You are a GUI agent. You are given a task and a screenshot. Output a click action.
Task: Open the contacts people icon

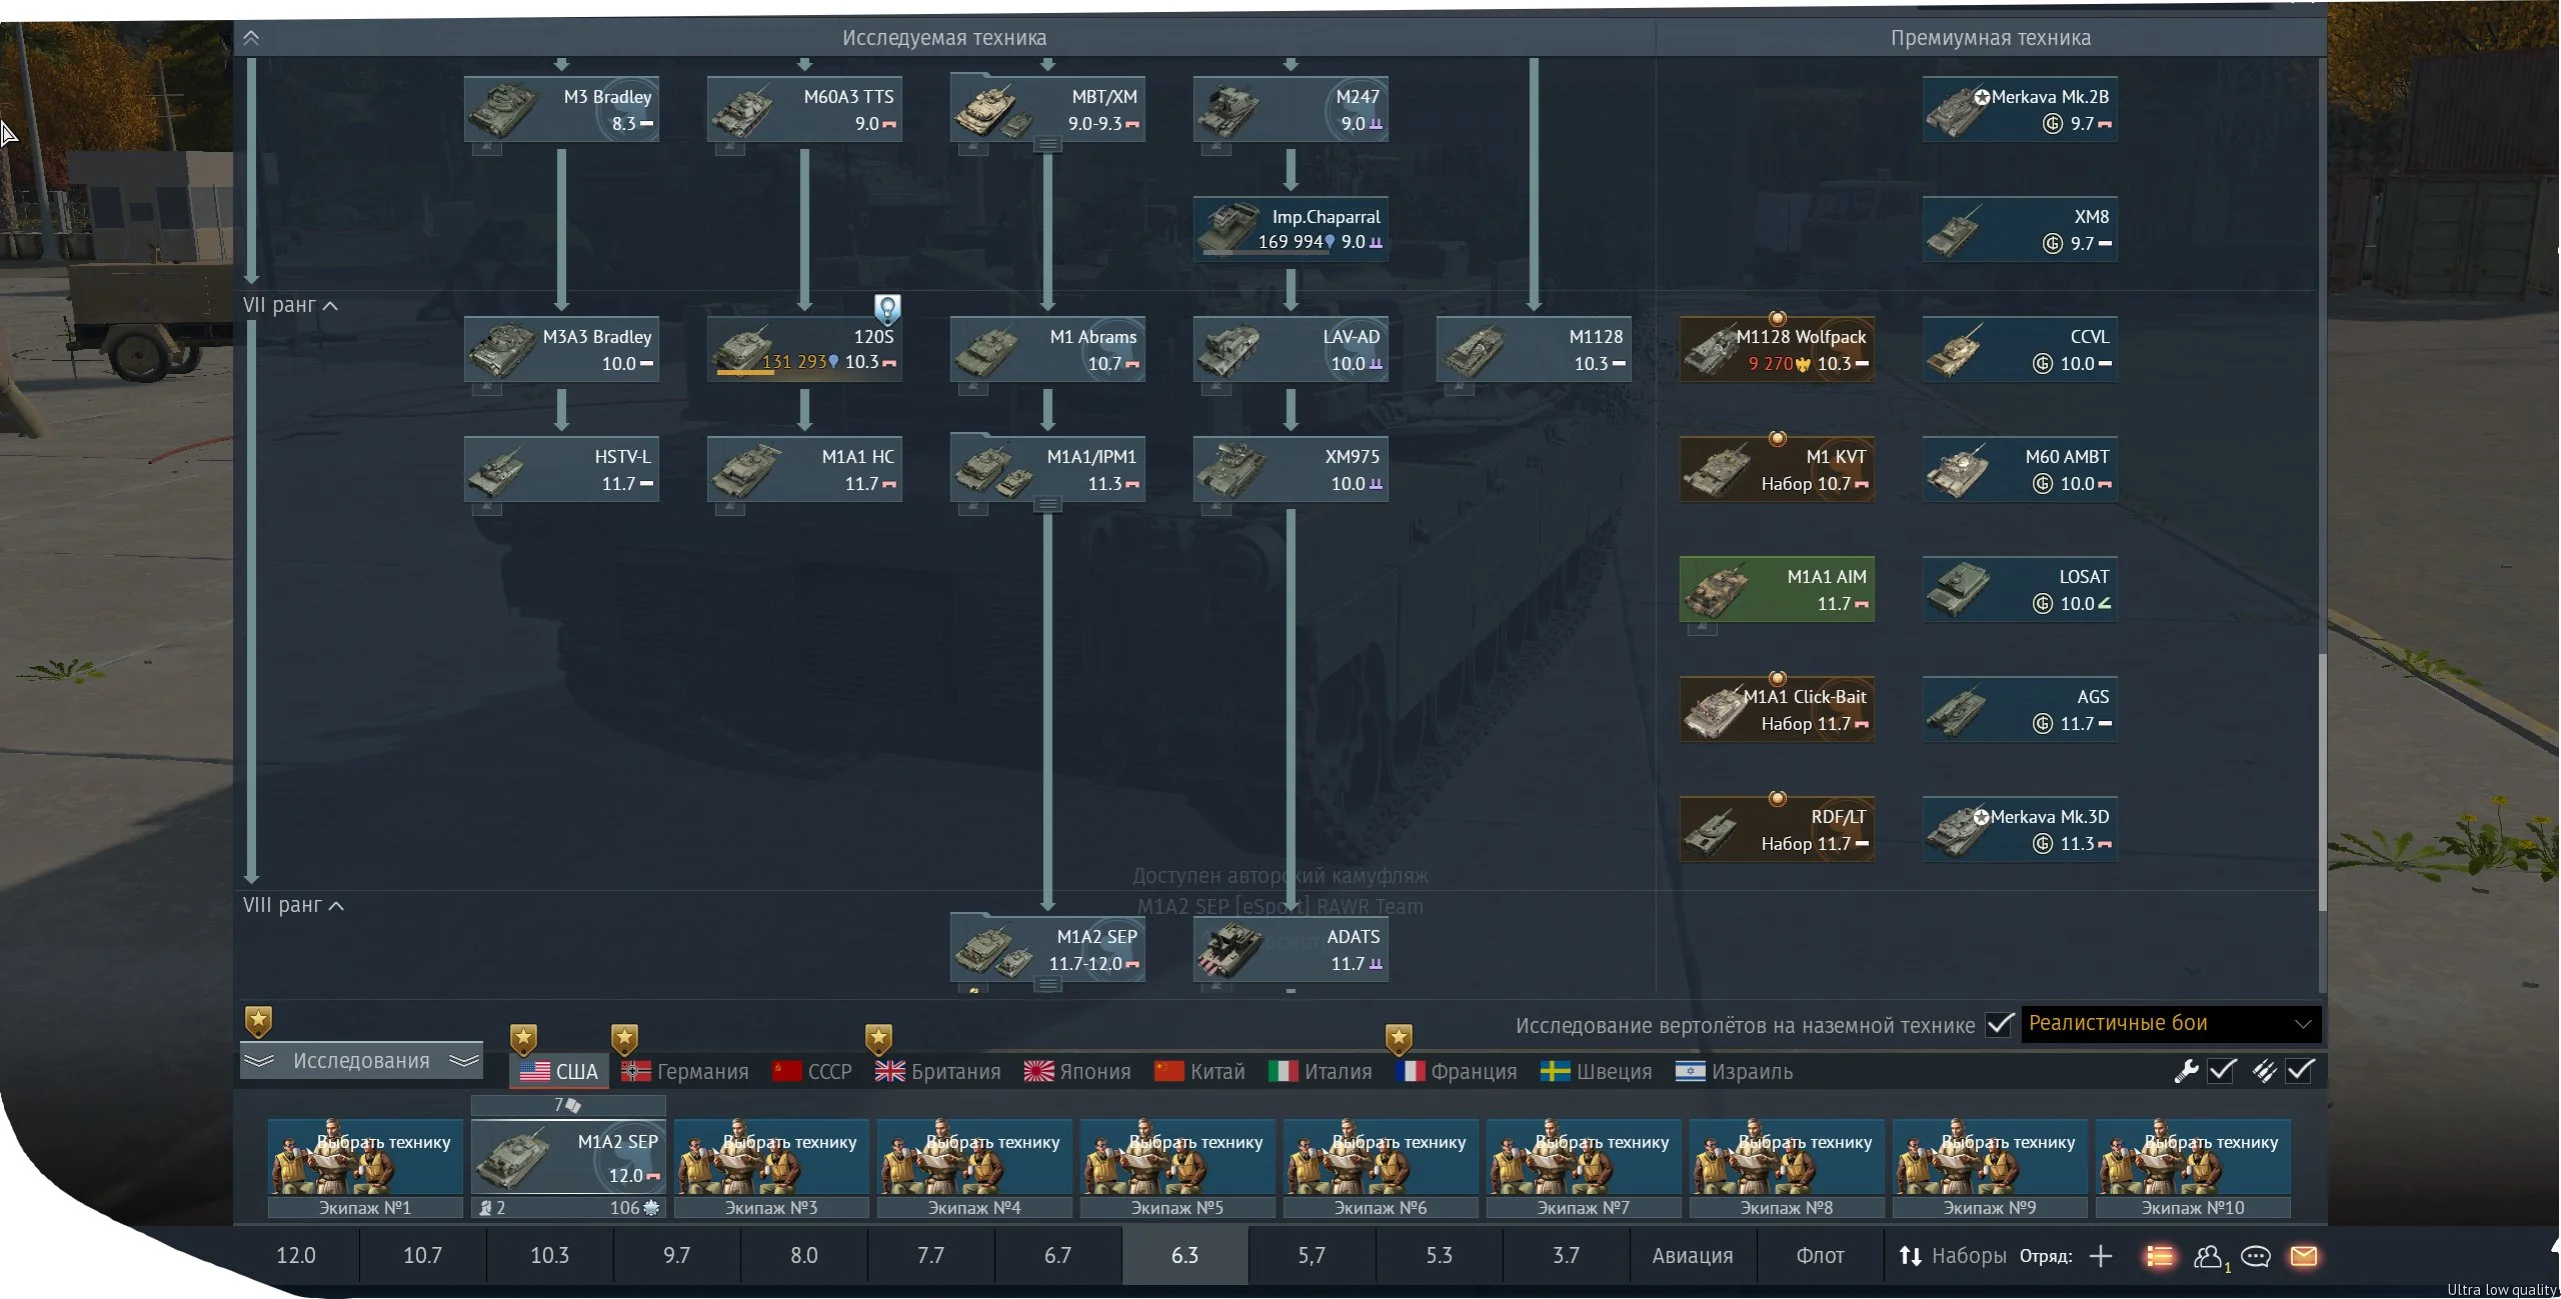2207,1256
